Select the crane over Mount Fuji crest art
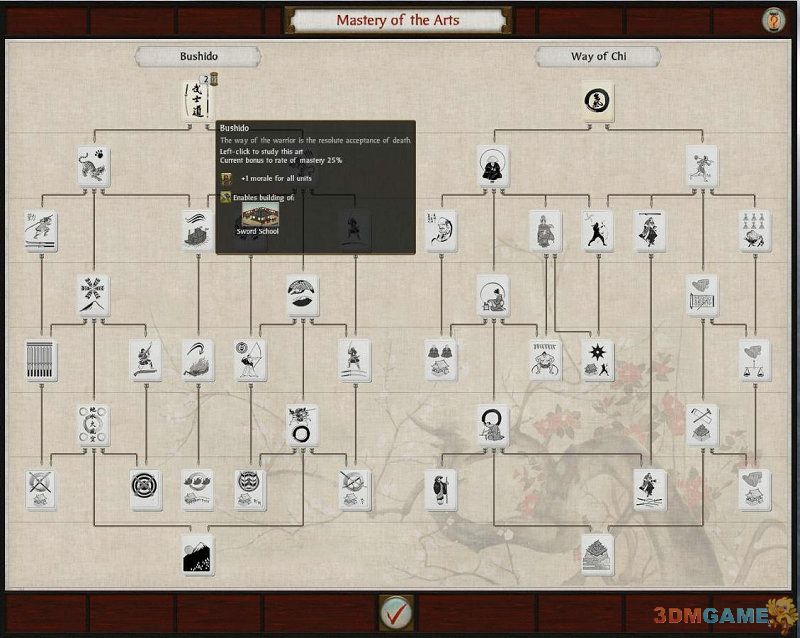The image size is (800, 638). [x=303, y=295]
